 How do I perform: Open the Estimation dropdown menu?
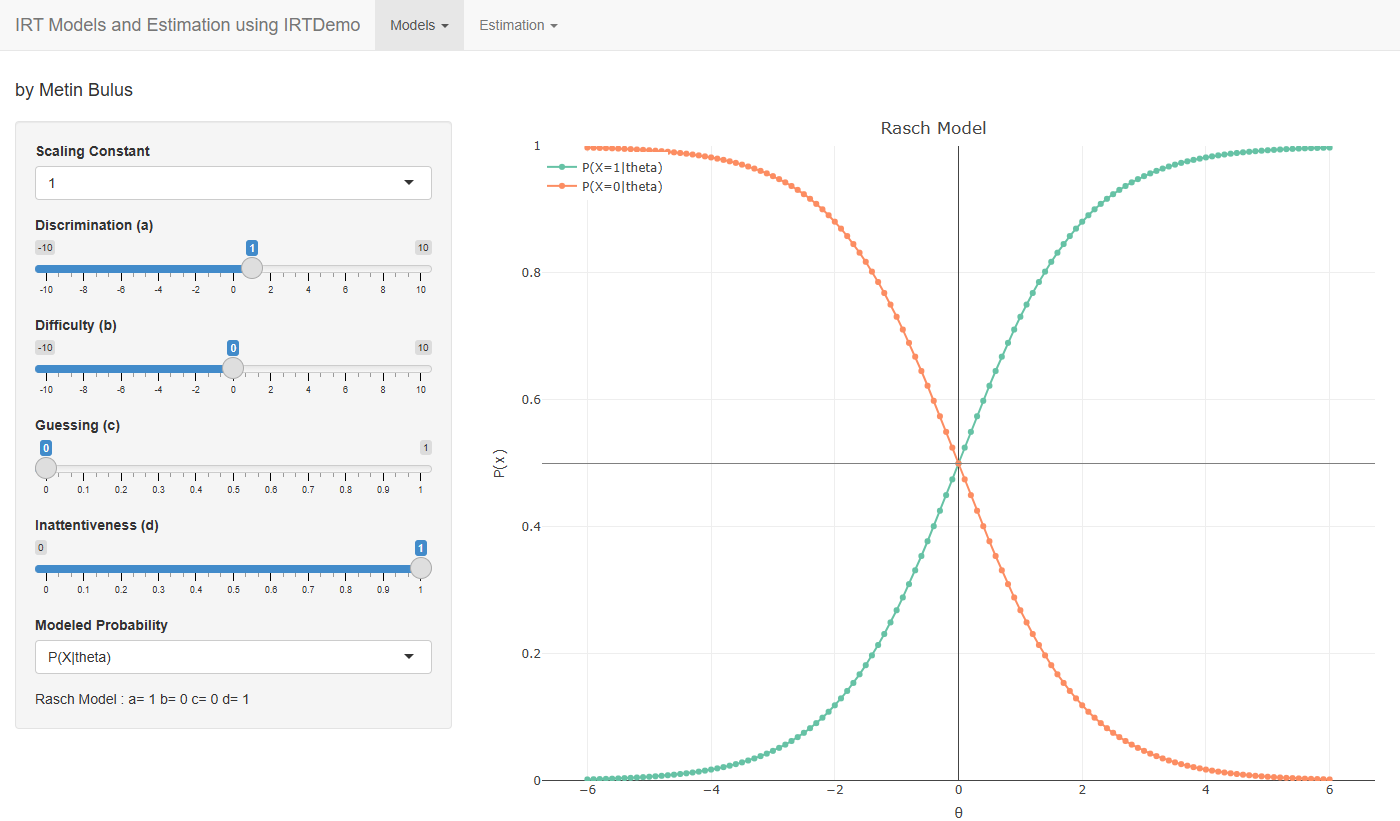coord(518,25)
